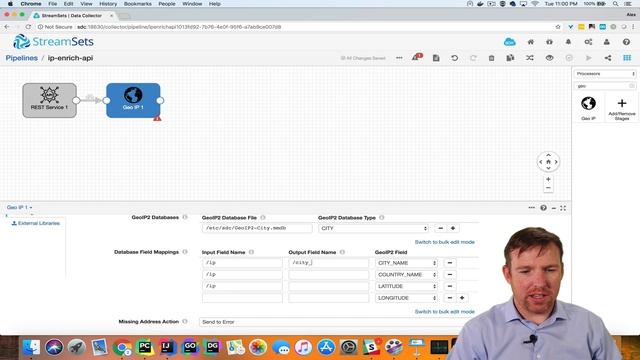Click the validate pipeline icon
This screenshot has height=360, width=640.
tap(569, 58)
